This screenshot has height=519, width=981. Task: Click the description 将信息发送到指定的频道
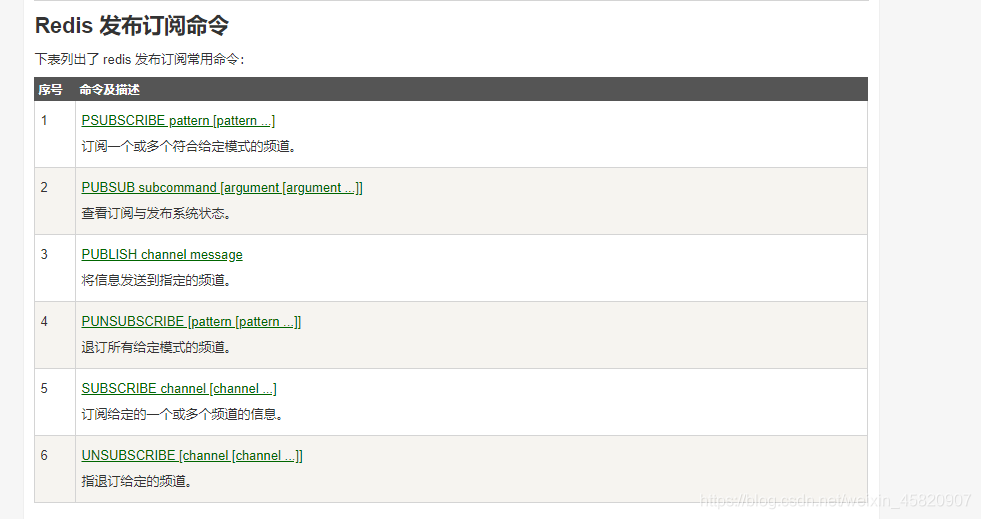coord(156,280)
